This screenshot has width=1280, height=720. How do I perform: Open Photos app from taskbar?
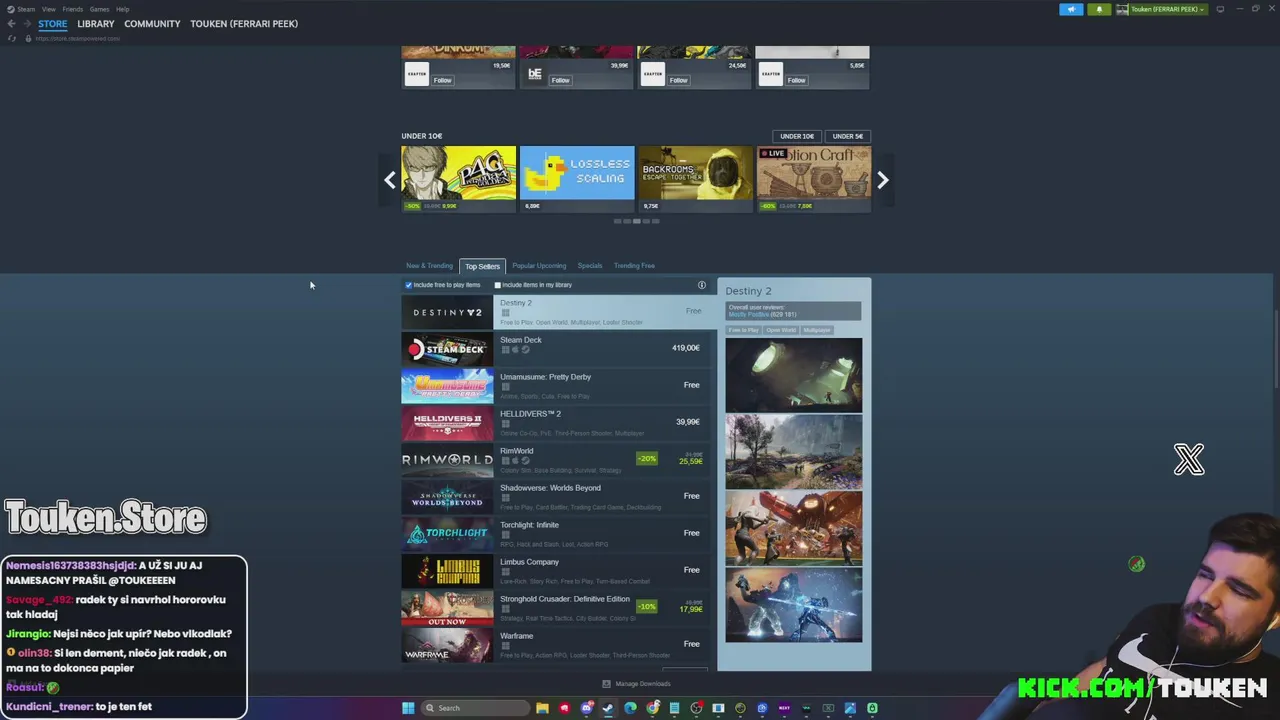[850, 708]
